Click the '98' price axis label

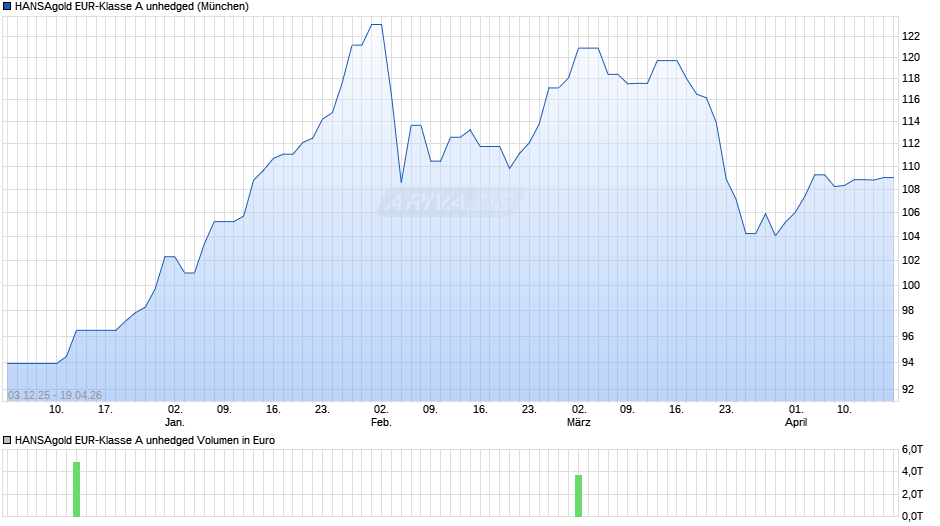point(908,311)
